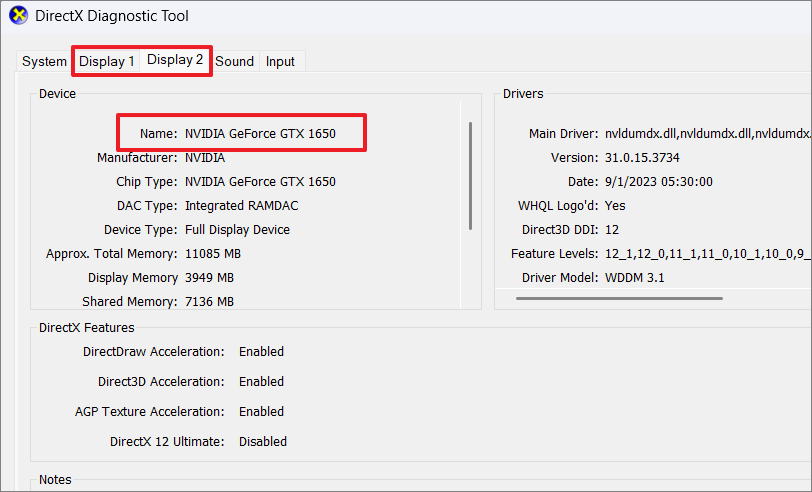Open the Display 1 tab
Viewport: 812px width, 492px height.
click(107, 61)
